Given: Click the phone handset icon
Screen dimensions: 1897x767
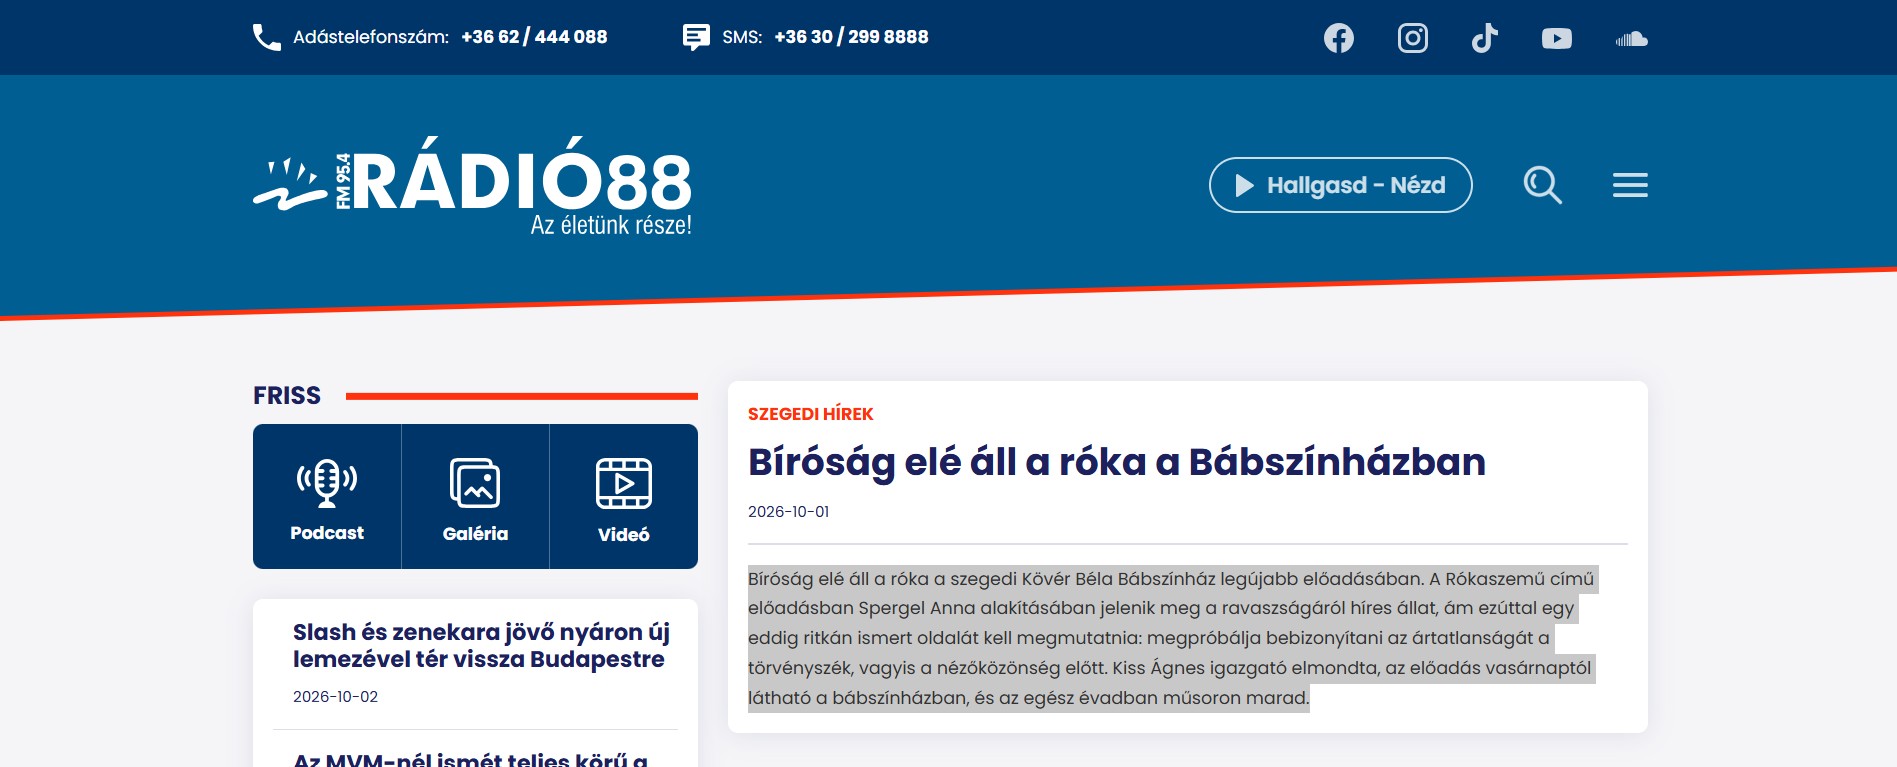Looking at the screenshot, I should click(266, 37).
